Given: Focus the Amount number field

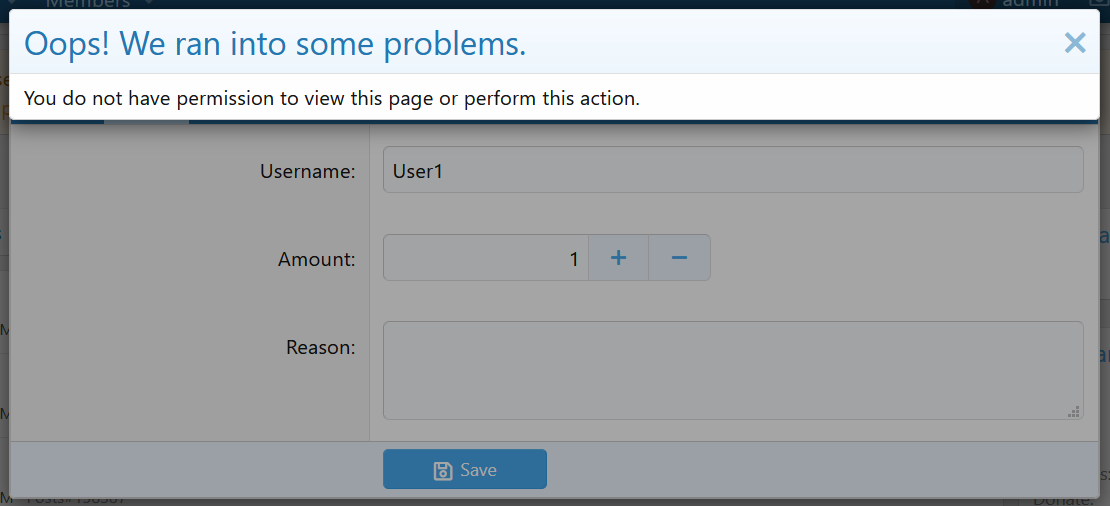Looking at the screenshot, I should coord(486,258).
